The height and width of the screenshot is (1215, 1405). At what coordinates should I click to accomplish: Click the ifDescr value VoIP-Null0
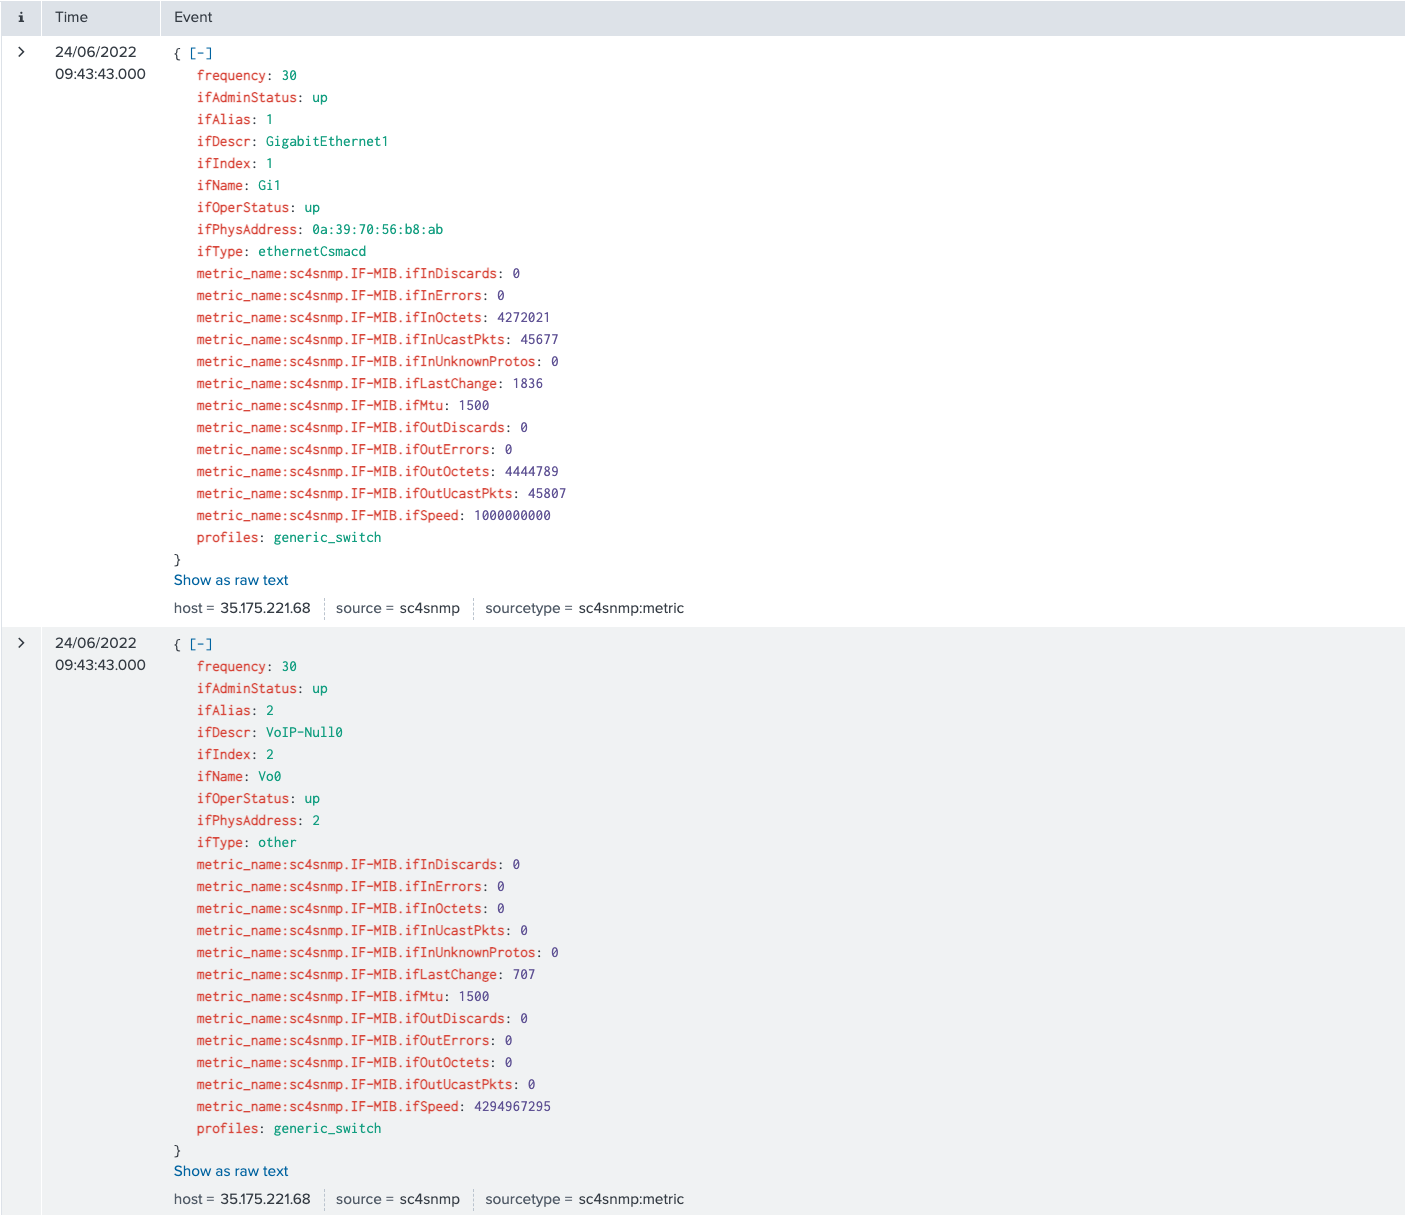pyautogui.click(x=304, y=732)
